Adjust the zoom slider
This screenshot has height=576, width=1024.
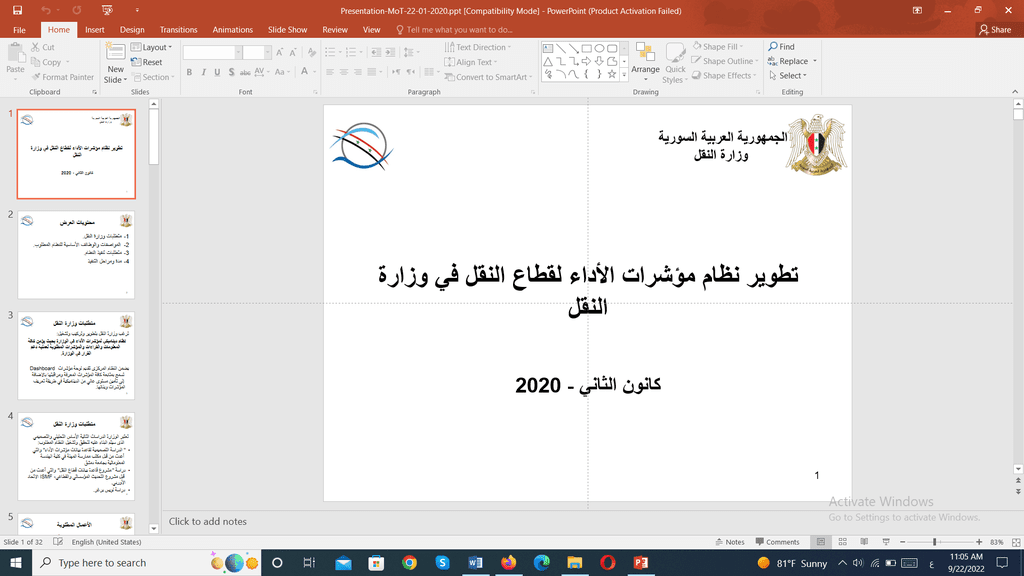click(935, 542)
